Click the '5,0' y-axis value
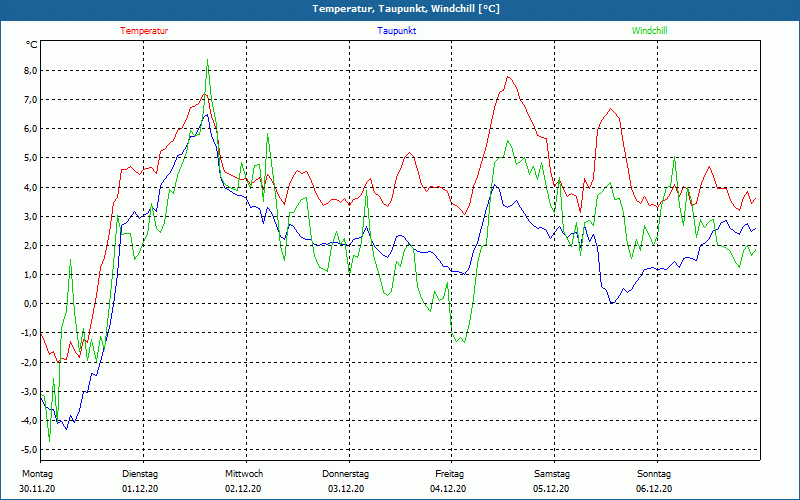800x500 pixels. tap(31, 158)
